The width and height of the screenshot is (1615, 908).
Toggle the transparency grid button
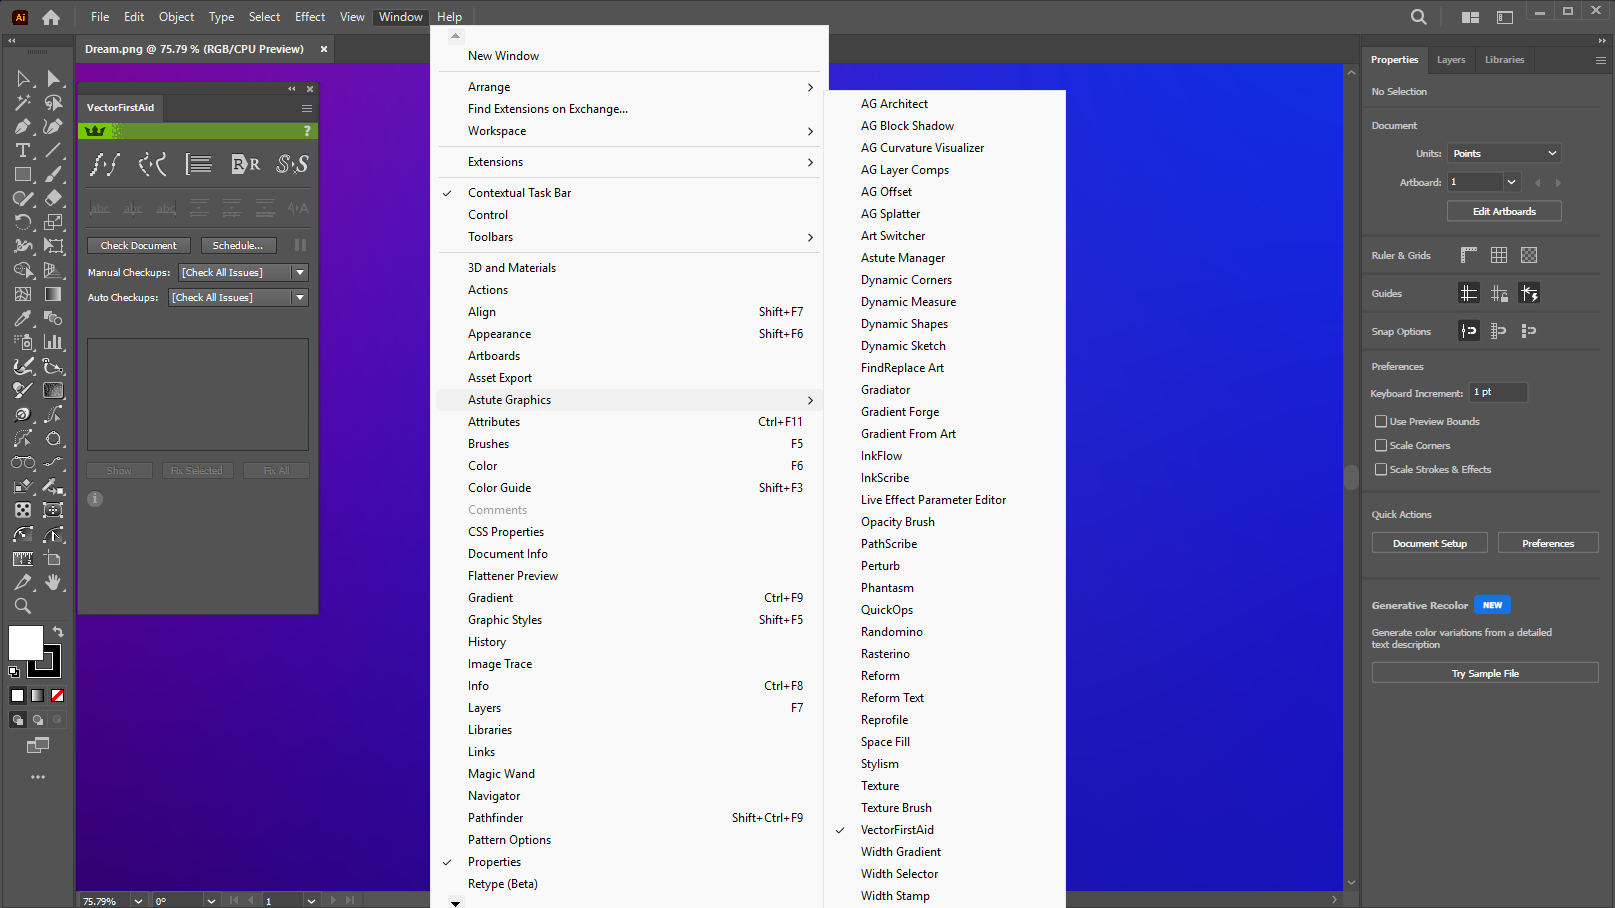point(1529,255)
